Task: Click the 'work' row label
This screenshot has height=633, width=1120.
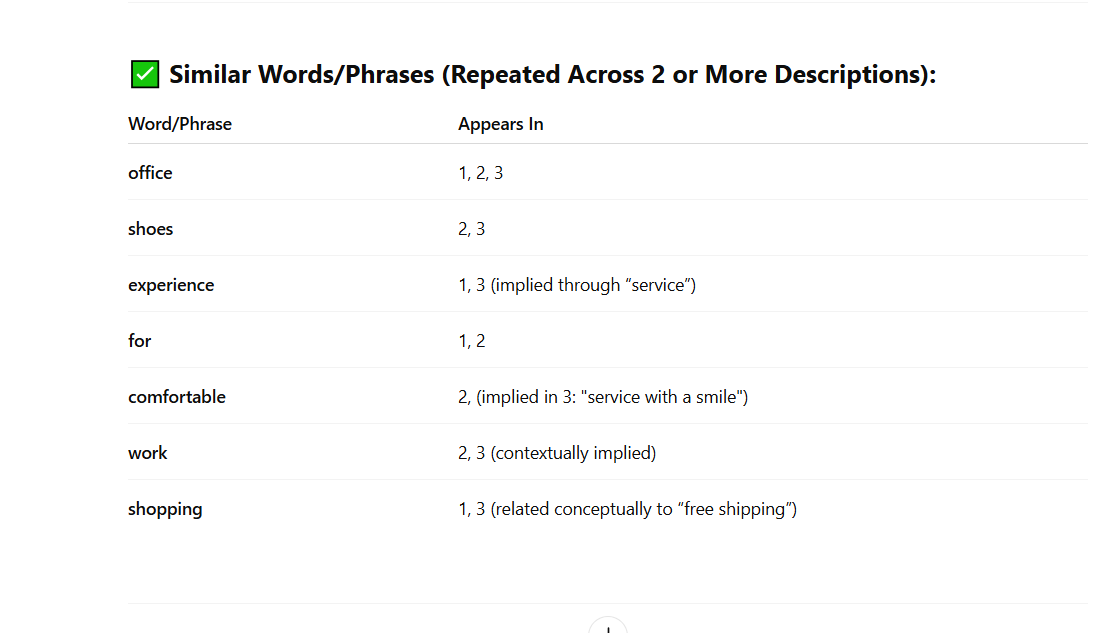Action: pos(148,453)
